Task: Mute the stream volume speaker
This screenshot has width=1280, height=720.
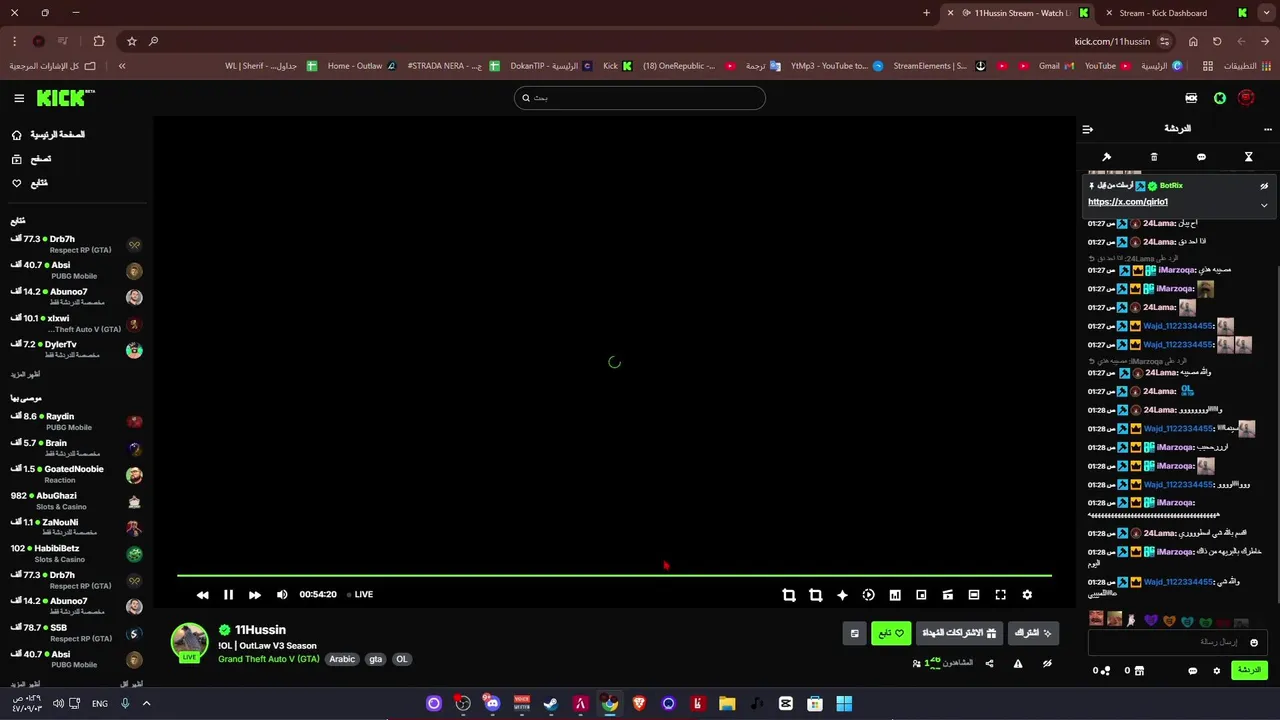Action: [x=282, y=595]
